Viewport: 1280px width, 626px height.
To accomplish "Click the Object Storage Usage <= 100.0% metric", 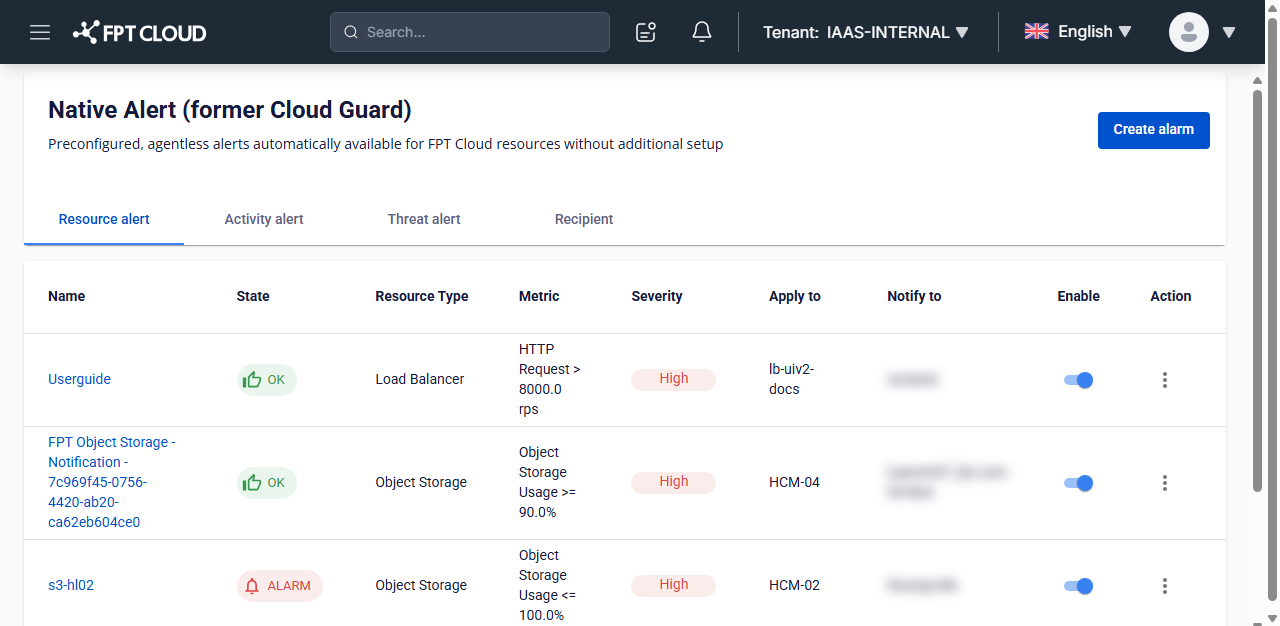I will [548, 585].
